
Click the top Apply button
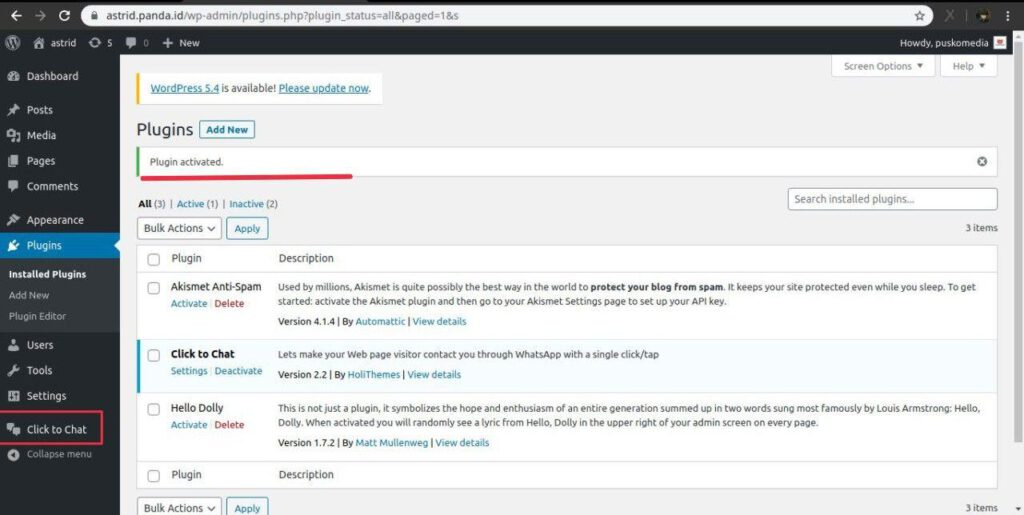coord(247,228)
